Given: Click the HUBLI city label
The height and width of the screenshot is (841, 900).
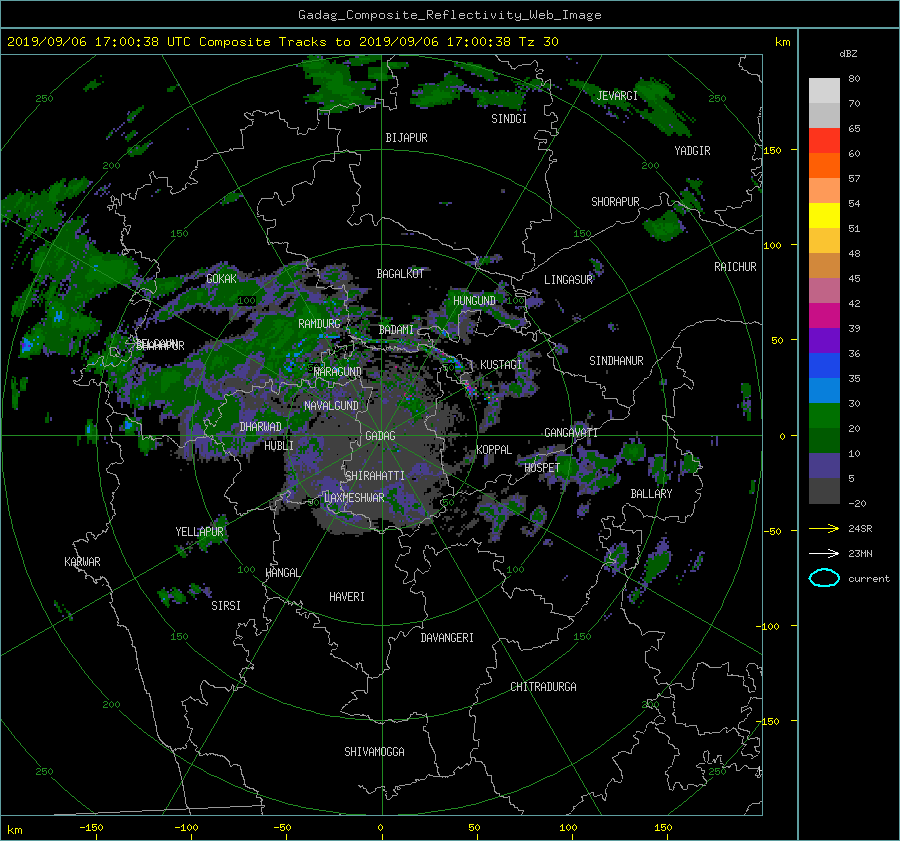Looking at the screenshot, I should click(x=279, y=445).
